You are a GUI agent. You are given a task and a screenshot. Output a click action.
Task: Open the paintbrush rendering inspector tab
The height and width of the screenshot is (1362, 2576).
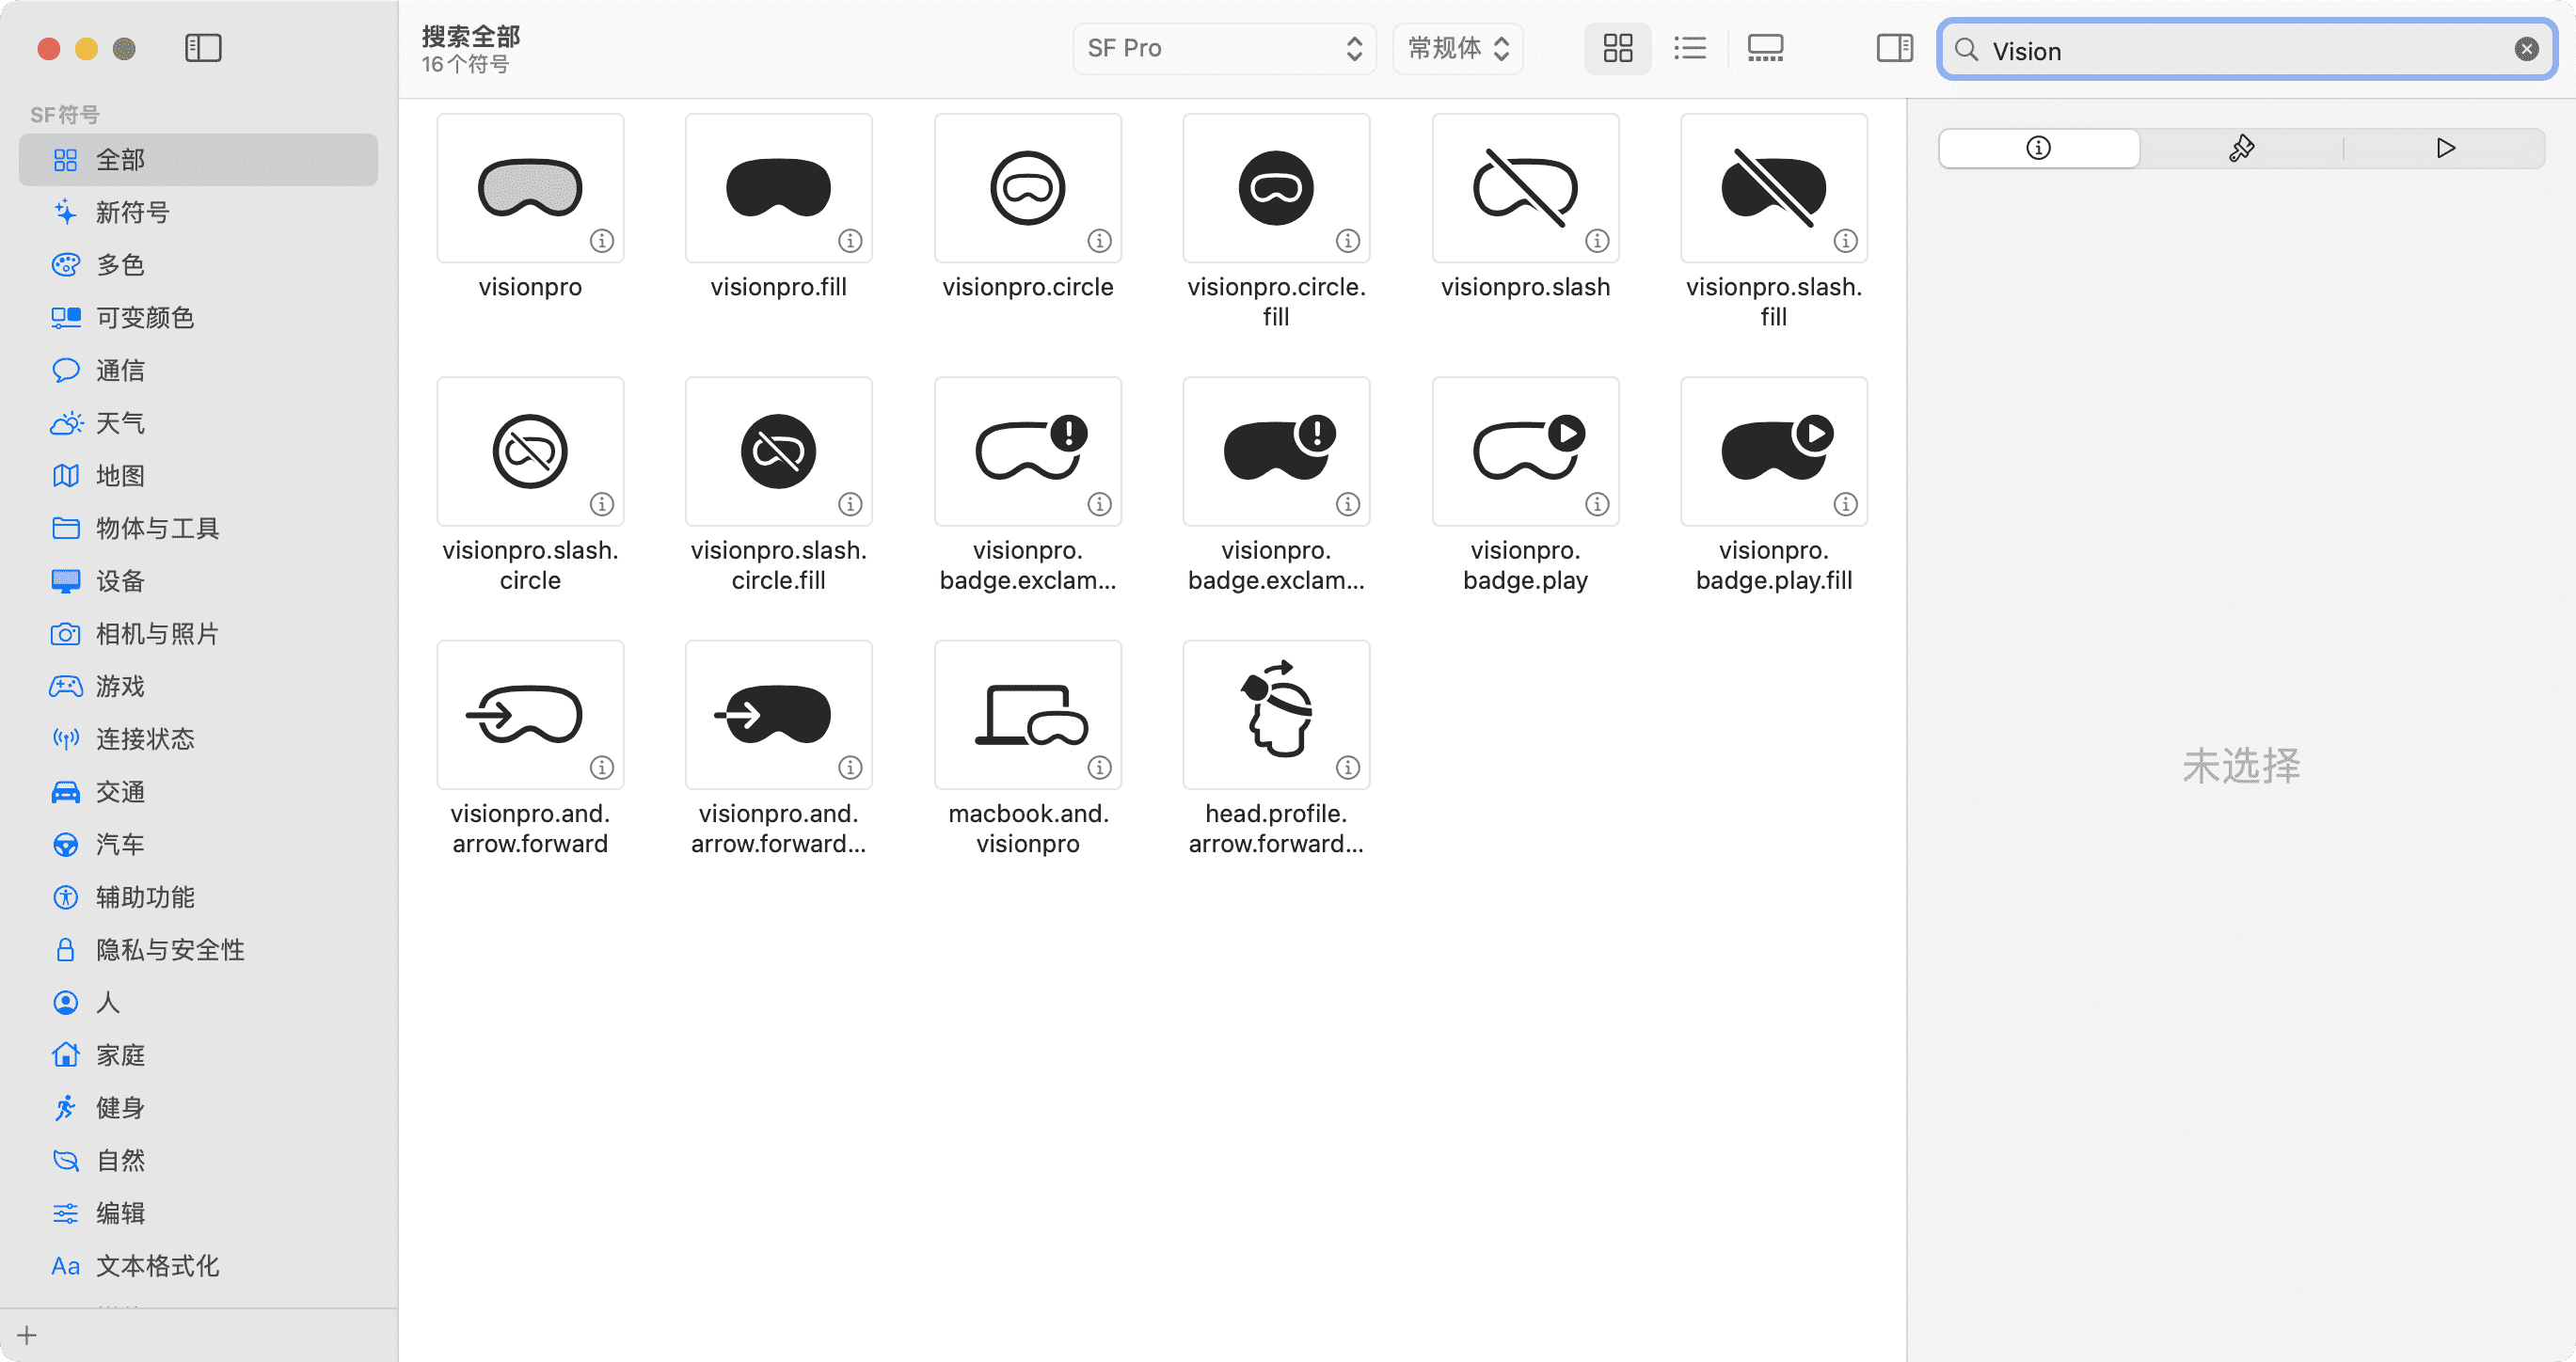(x=2241, y=148)
